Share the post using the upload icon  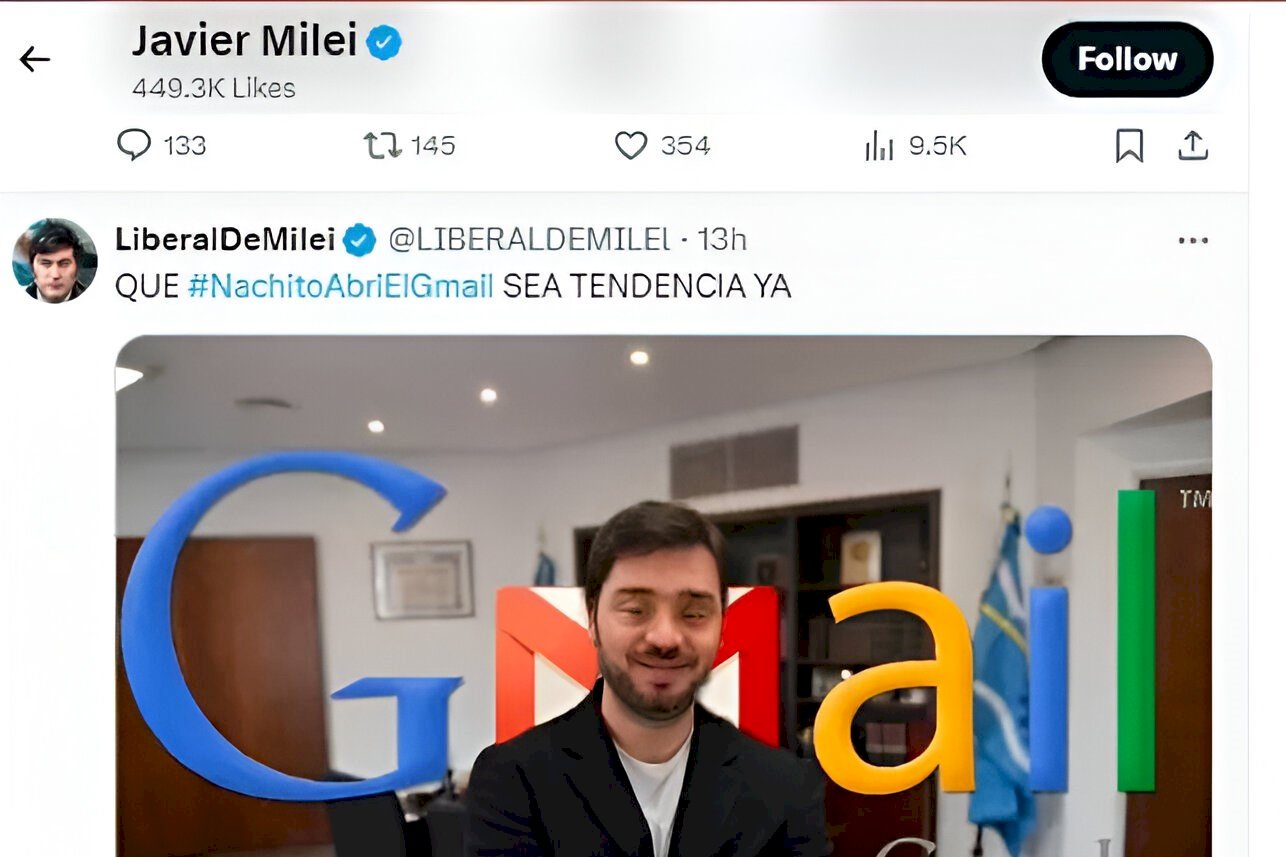coord(1192,146)
